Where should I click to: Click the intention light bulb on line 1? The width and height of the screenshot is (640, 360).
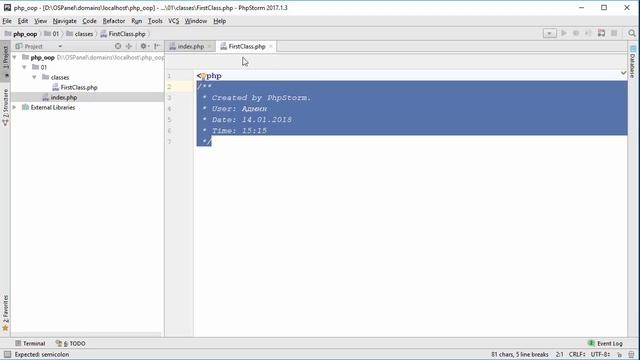[203, 76]
